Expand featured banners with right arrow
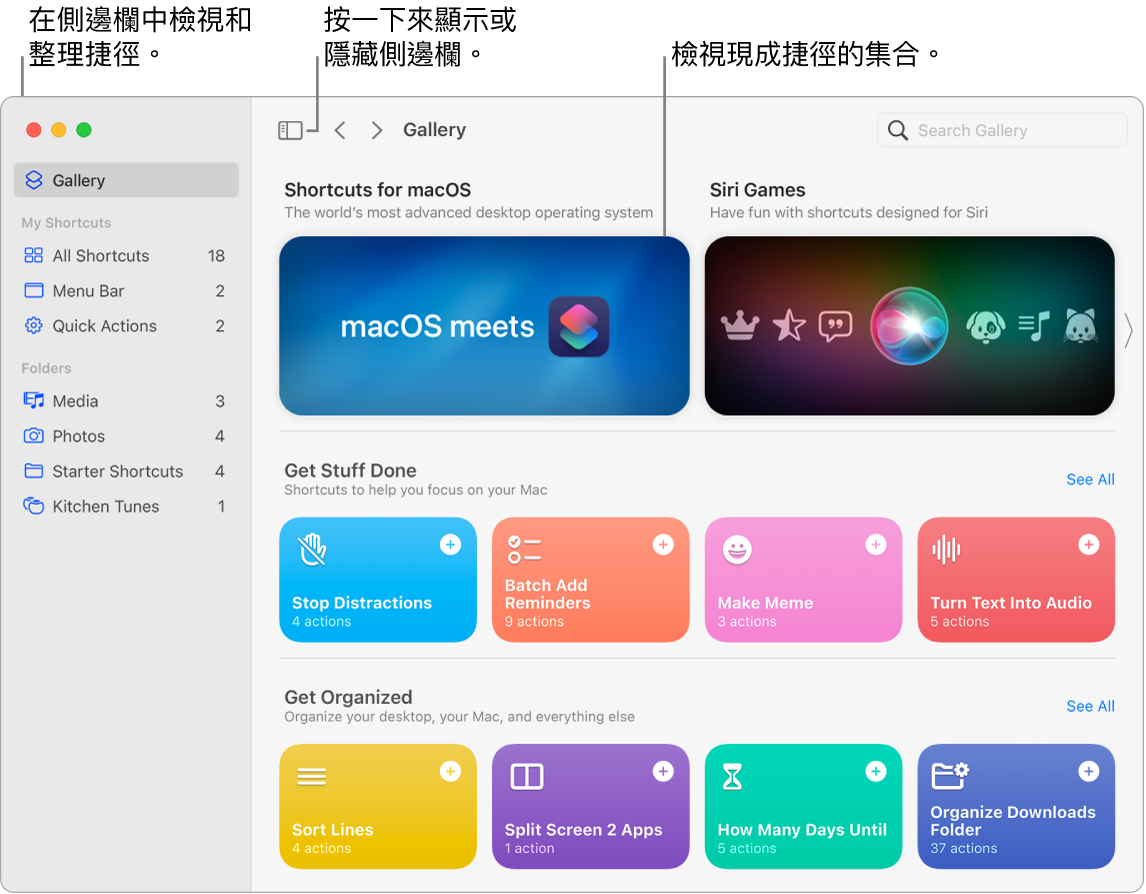Image resolution: width=1146 pixels, height=894 pixels. (1128, 331)
